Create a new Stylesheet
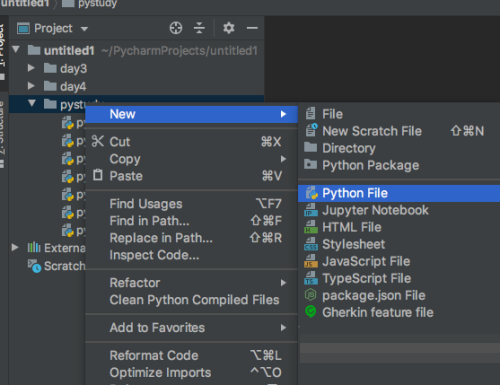Viewport: 500px width, 385px height. point(399,244)
